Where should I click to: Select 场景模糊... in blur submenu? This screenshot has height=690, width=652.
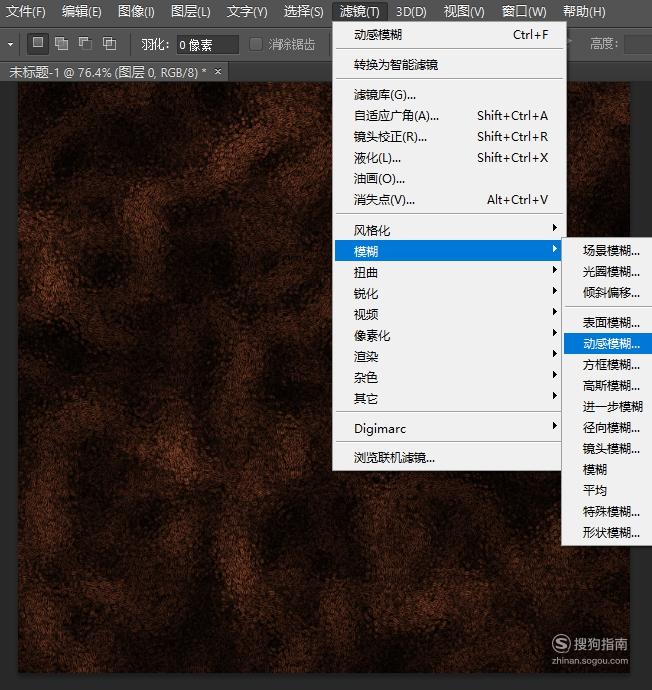(x=608, y=250)
